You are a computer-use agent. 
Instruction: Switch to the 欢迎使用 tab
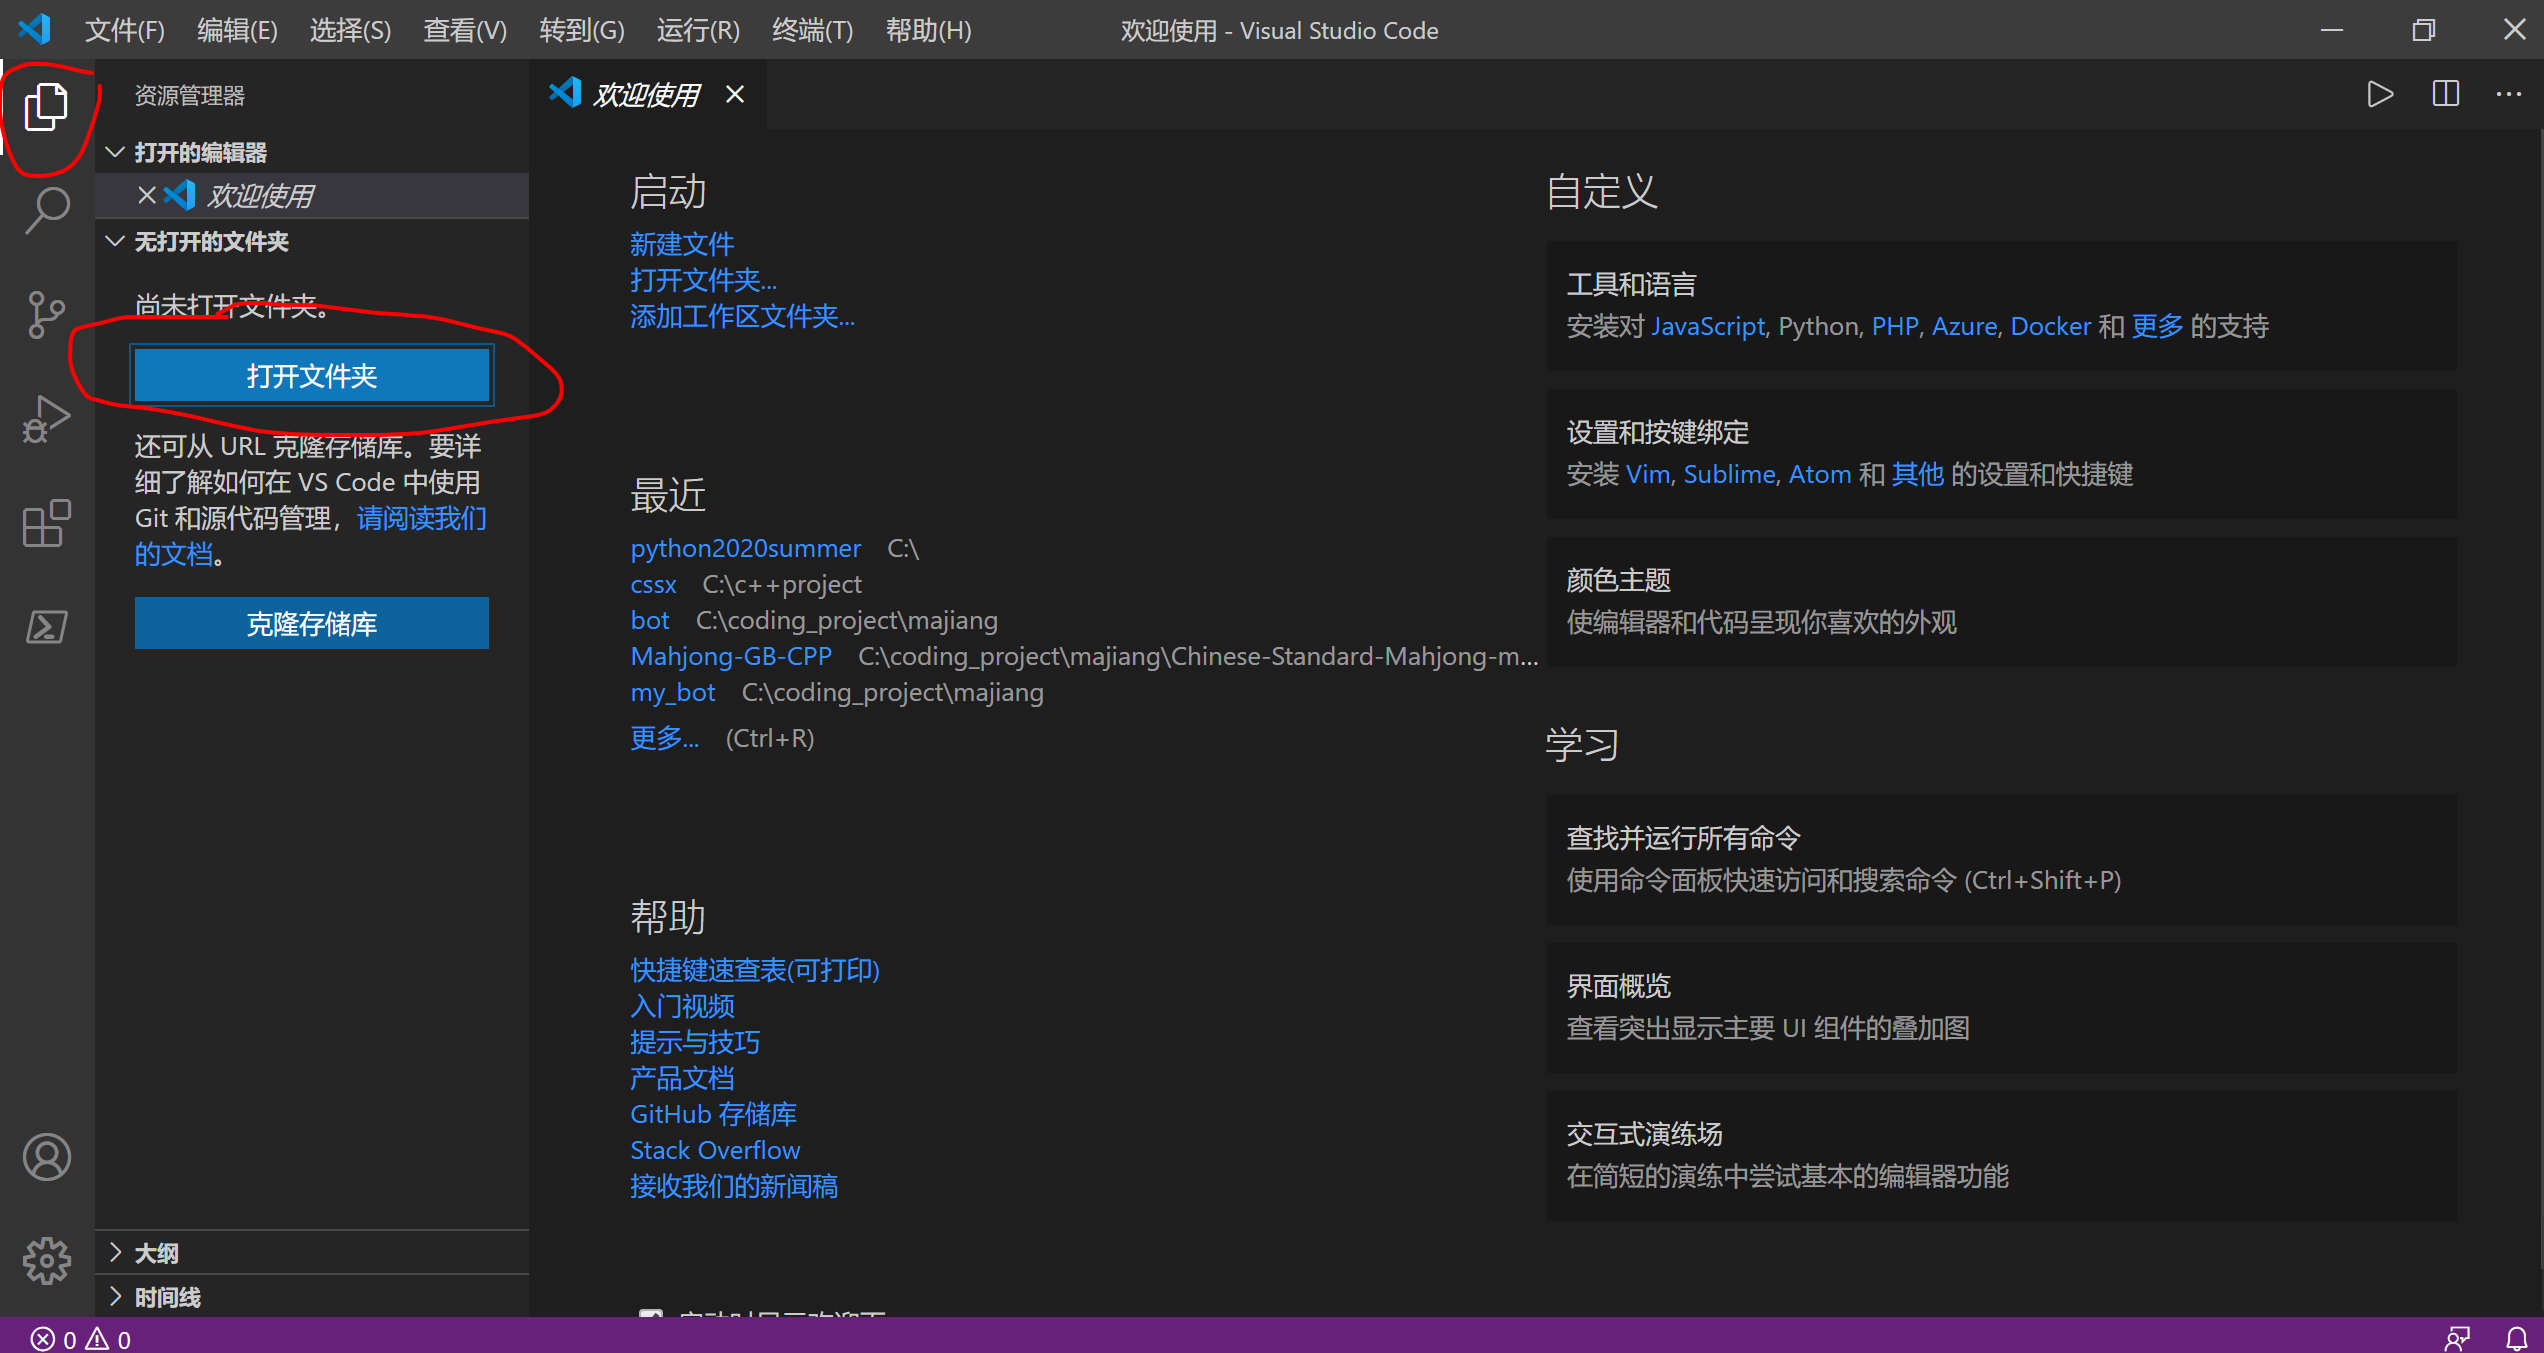pos(645,93)
